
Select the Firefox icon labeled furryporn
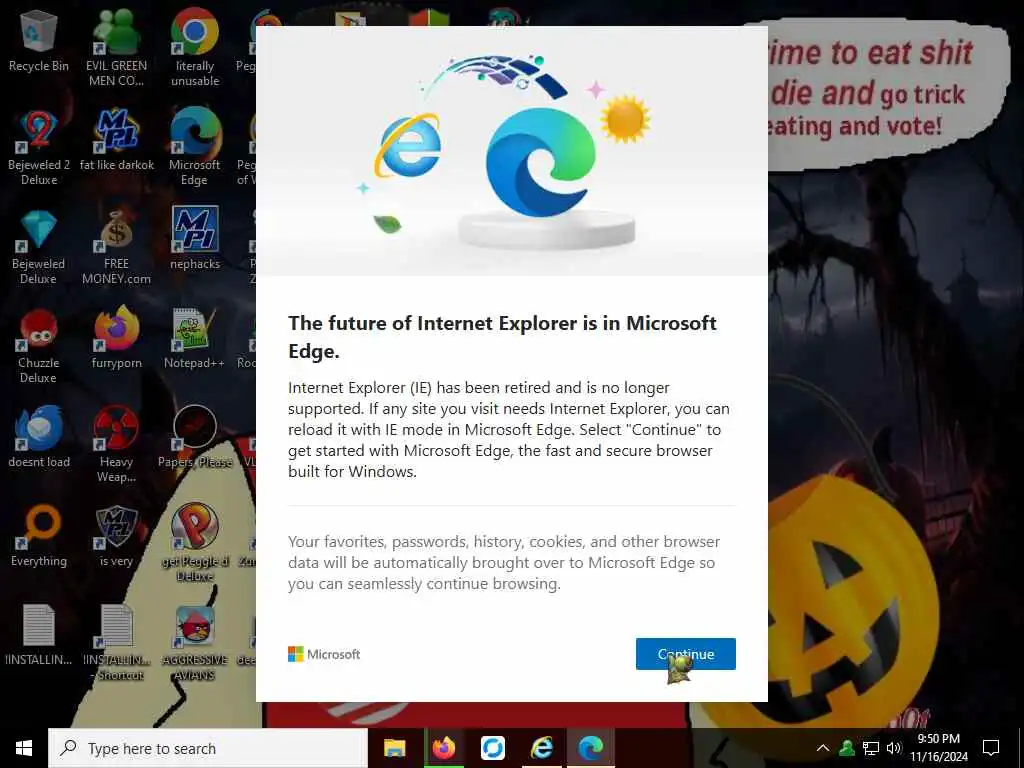point(116,338)
